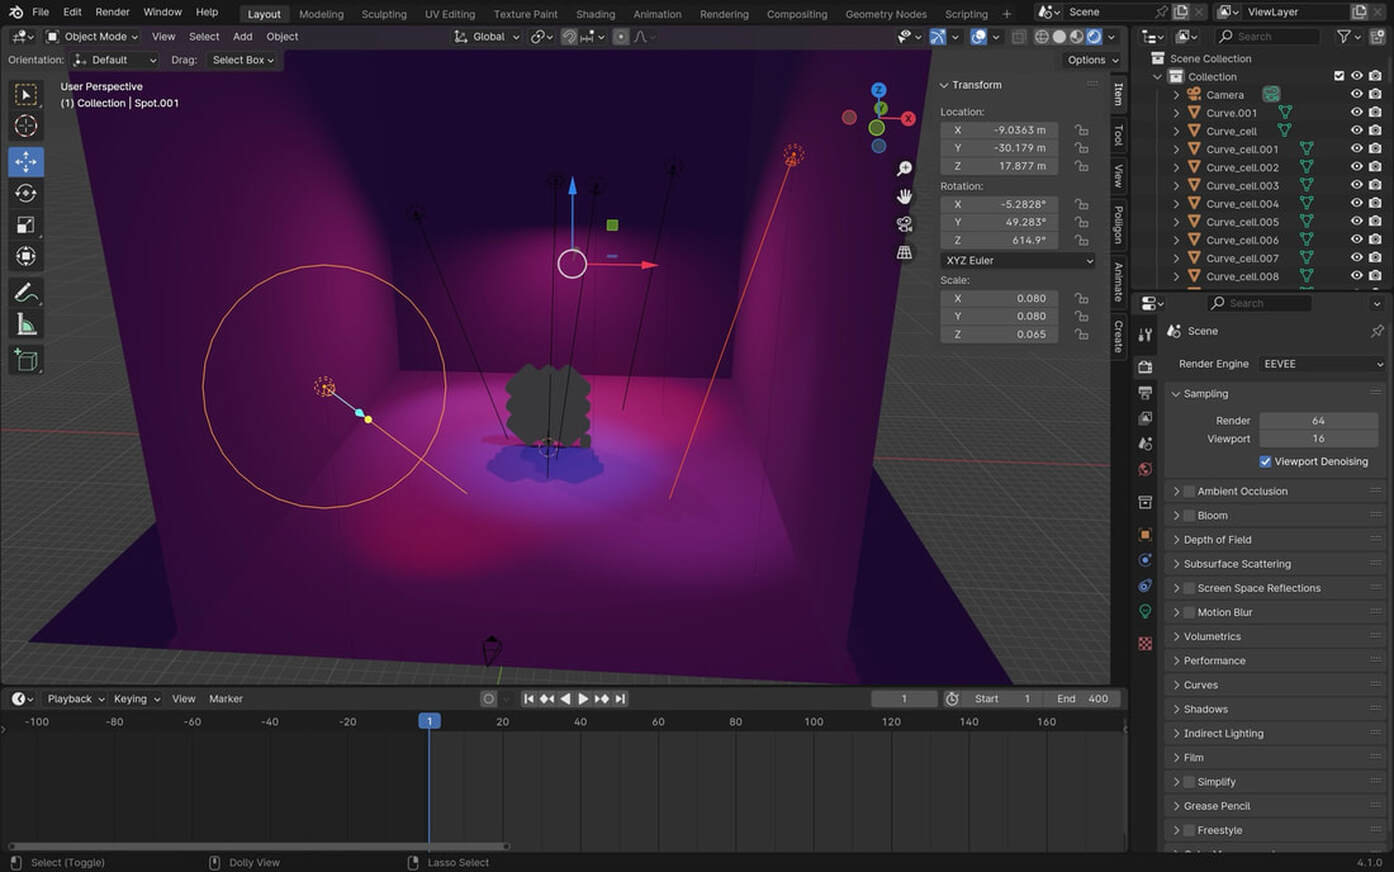Select the Measure tool
This screenshot has width=1394, height=872.
click(26, 325)
